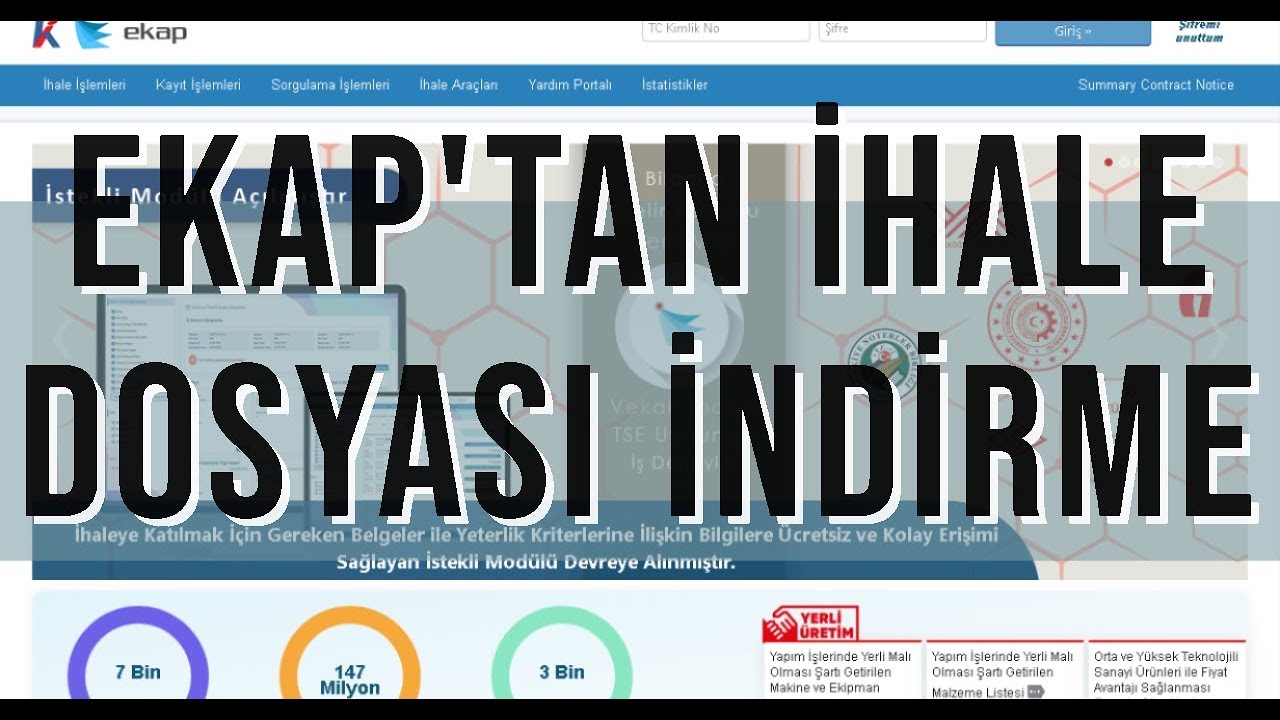This screenshot has height=720, width=1280.
Task: Select the active red carousel dot
Action: 1108,162
